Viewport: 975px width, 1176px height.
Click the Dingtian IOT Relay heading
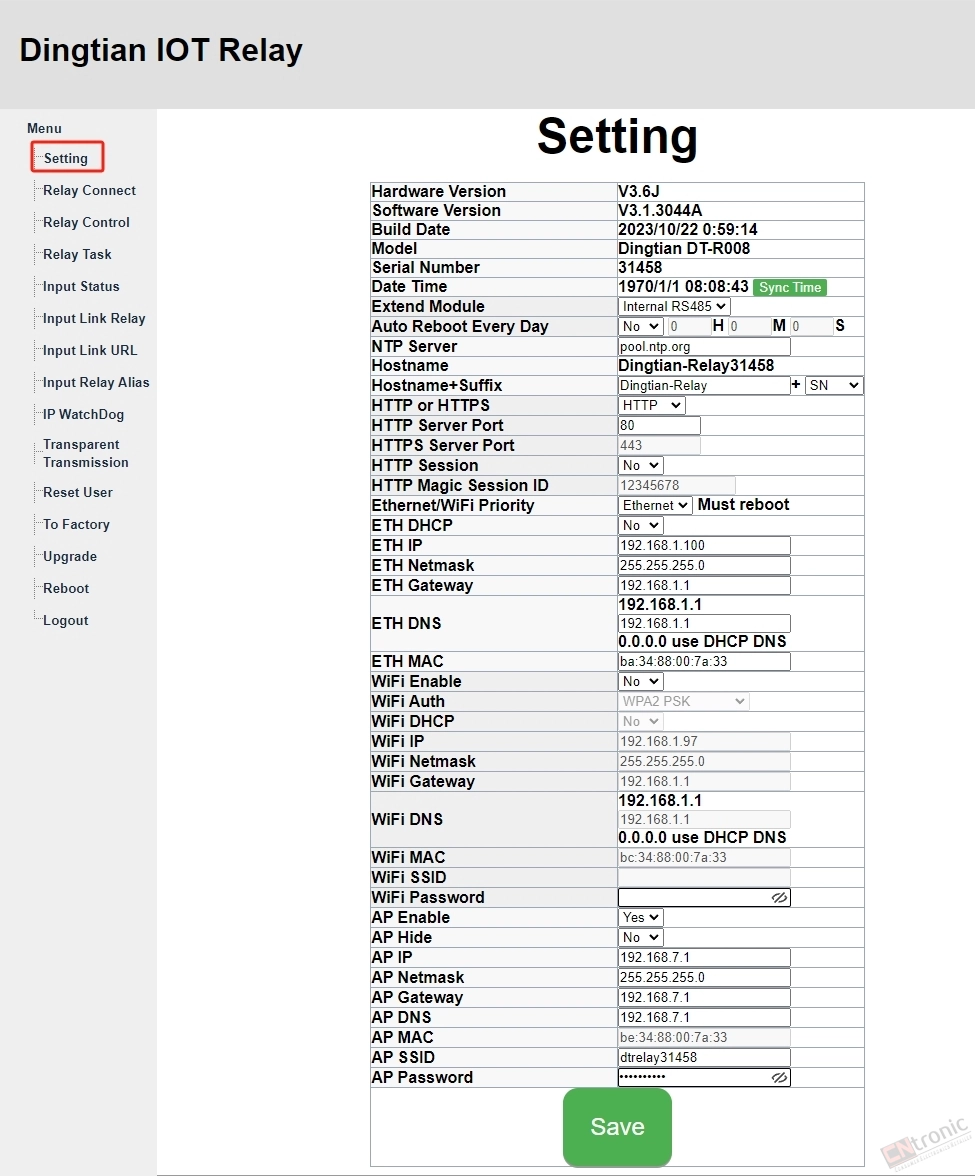160,50
